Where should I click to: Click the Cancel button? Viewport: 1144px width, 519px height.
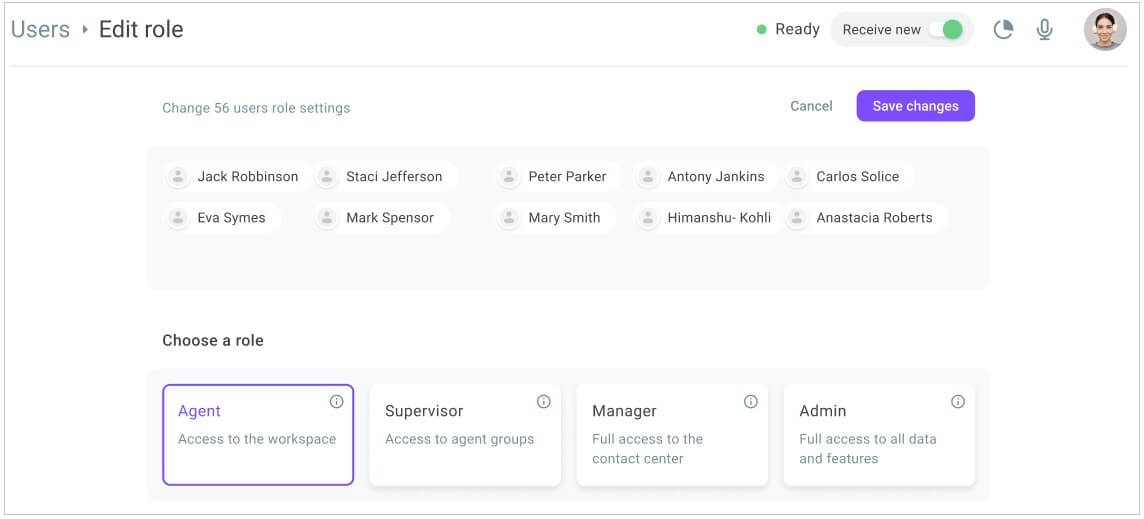coord(811,106)
